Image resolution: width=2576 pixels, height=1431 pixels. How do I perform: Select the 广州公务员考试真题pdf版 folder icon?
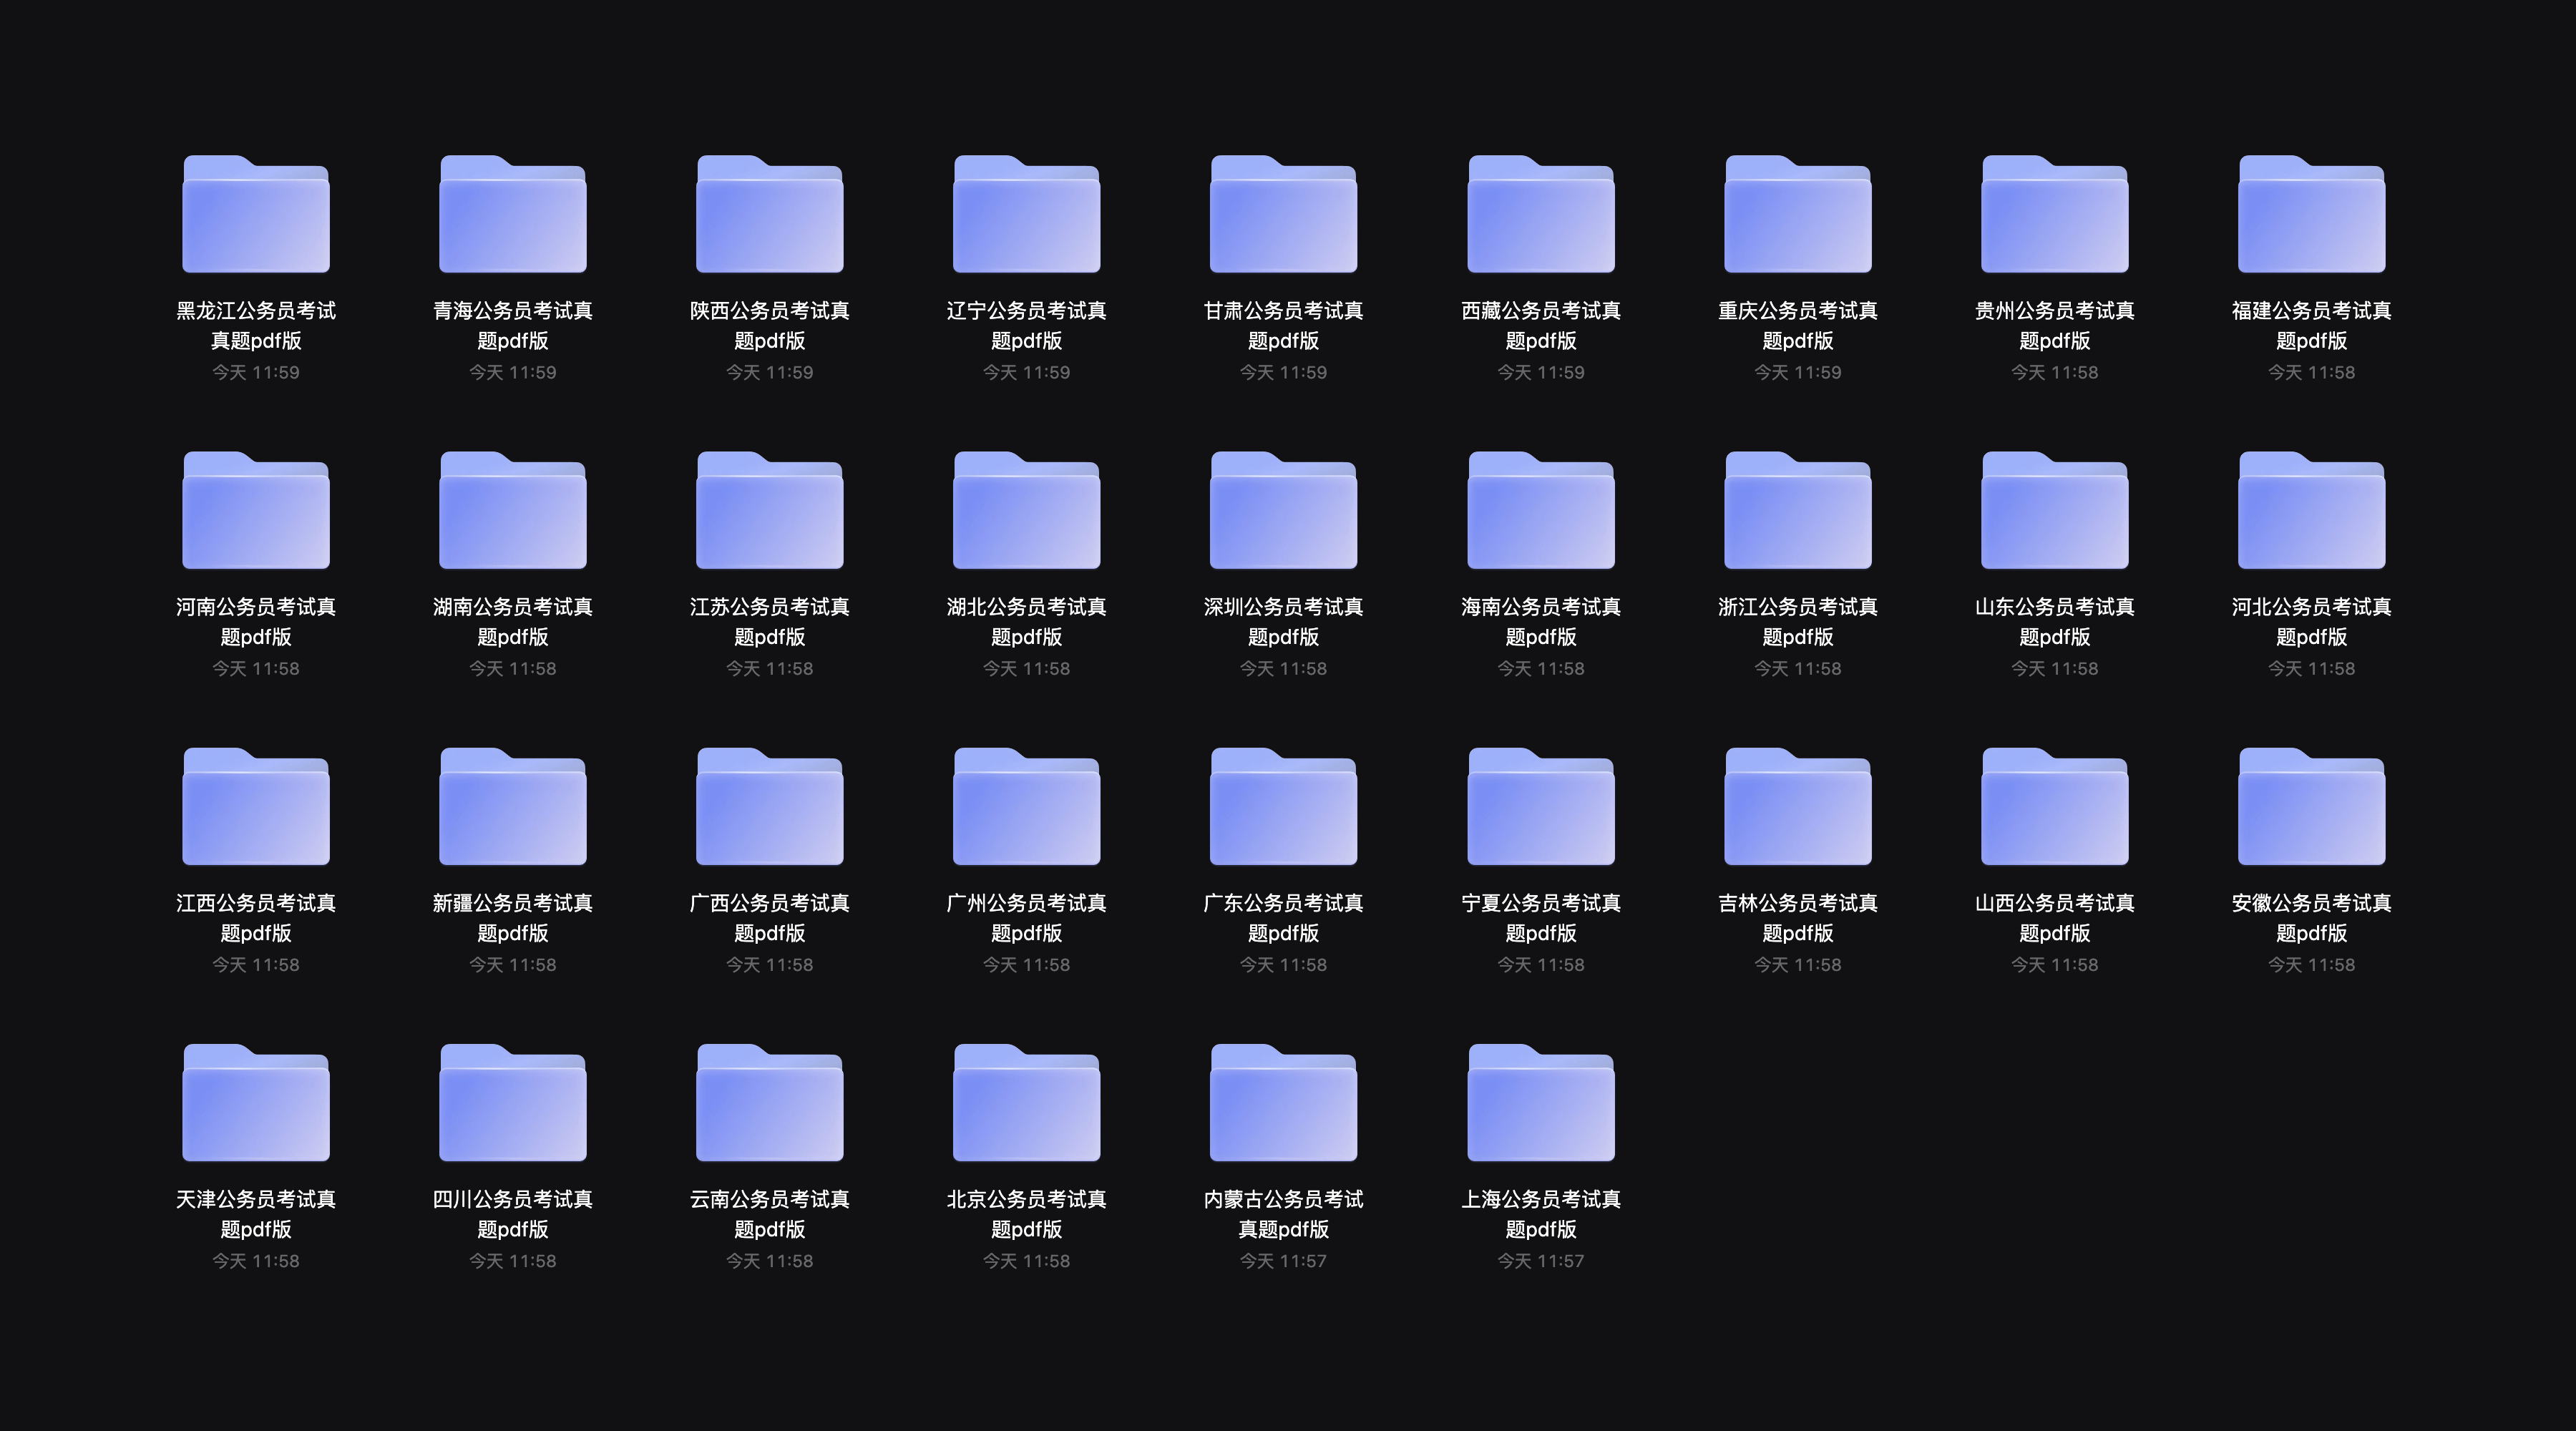coord(1027,806)
